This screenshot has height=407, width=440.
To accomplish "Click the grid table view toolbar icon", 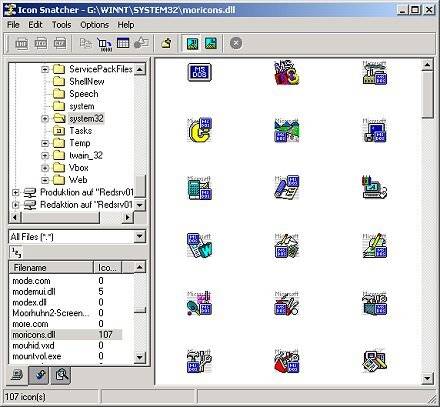I will coord(123,43).
